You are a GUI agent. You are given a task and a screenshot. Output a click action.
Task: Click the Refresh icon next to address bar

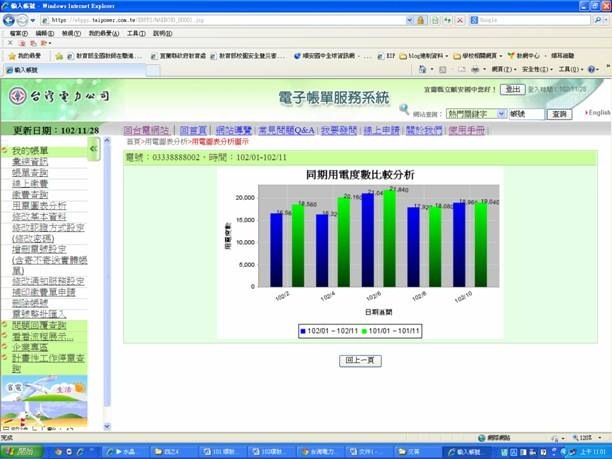[x=448, y=20]
